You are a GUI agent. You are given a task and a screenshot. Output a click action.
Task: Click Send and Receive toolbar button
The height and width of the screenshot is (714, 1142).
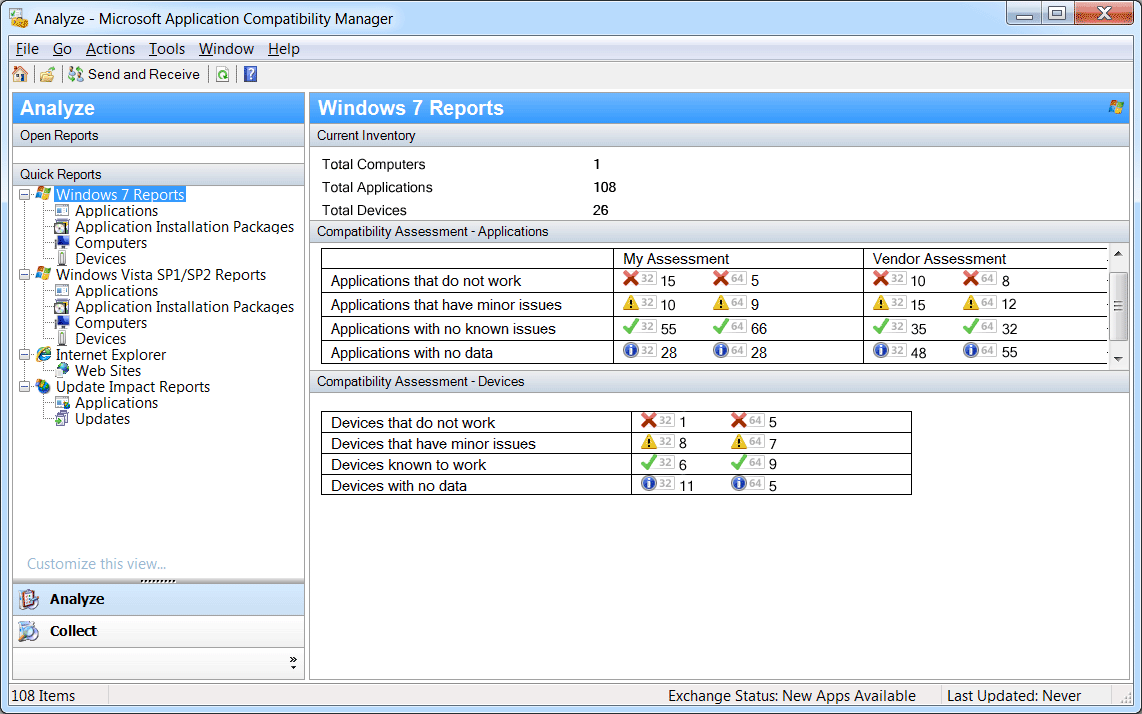pos(134,74)
